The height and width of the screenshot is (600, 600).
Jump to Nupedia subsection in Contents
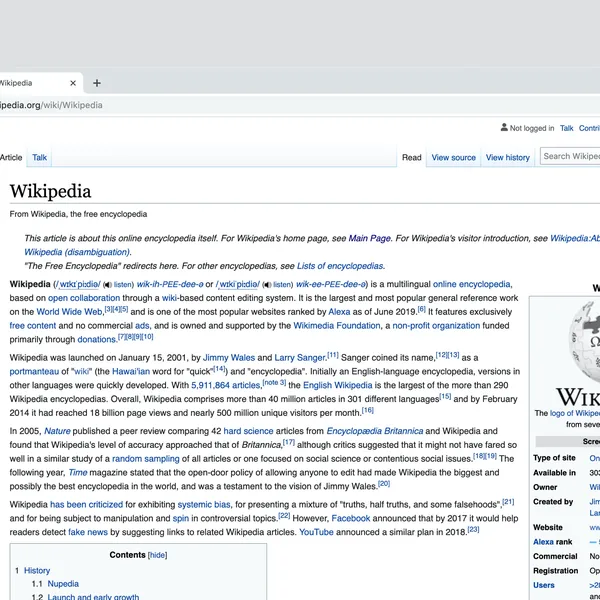tap(62, 583)
